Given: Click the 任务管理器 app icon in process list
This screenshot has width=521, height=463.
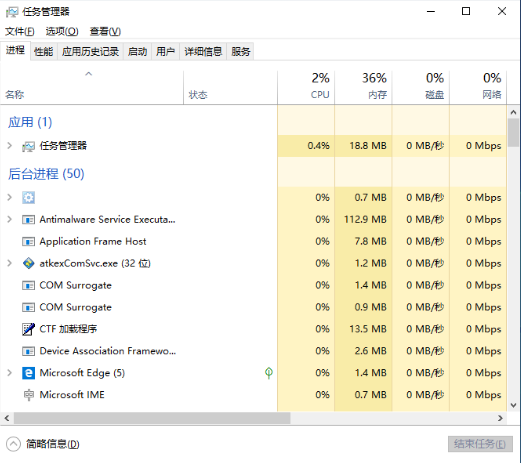Looking at the screenshot, I should (28, 146).
